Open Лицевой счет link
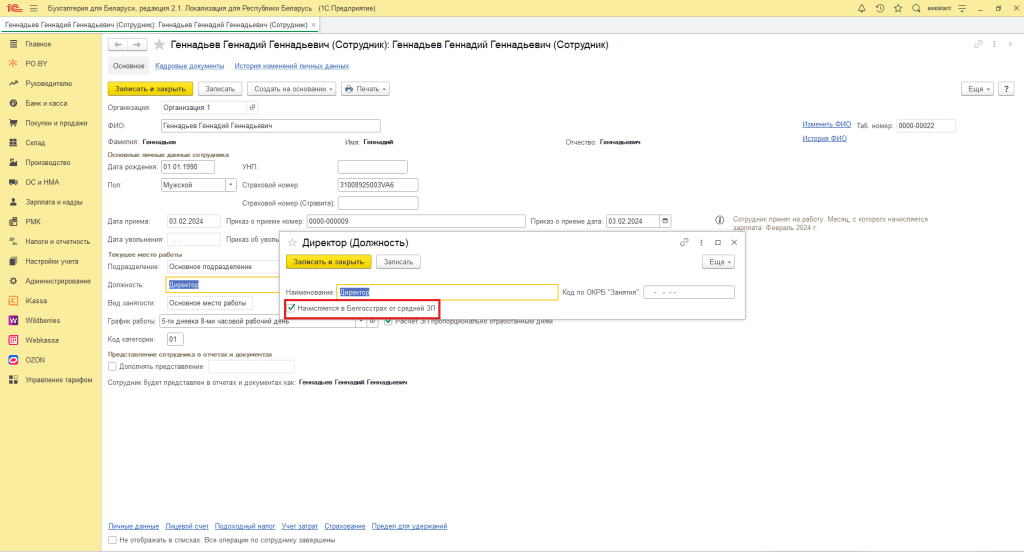This screenshot has width=1024, height=552. click(187, 526)
